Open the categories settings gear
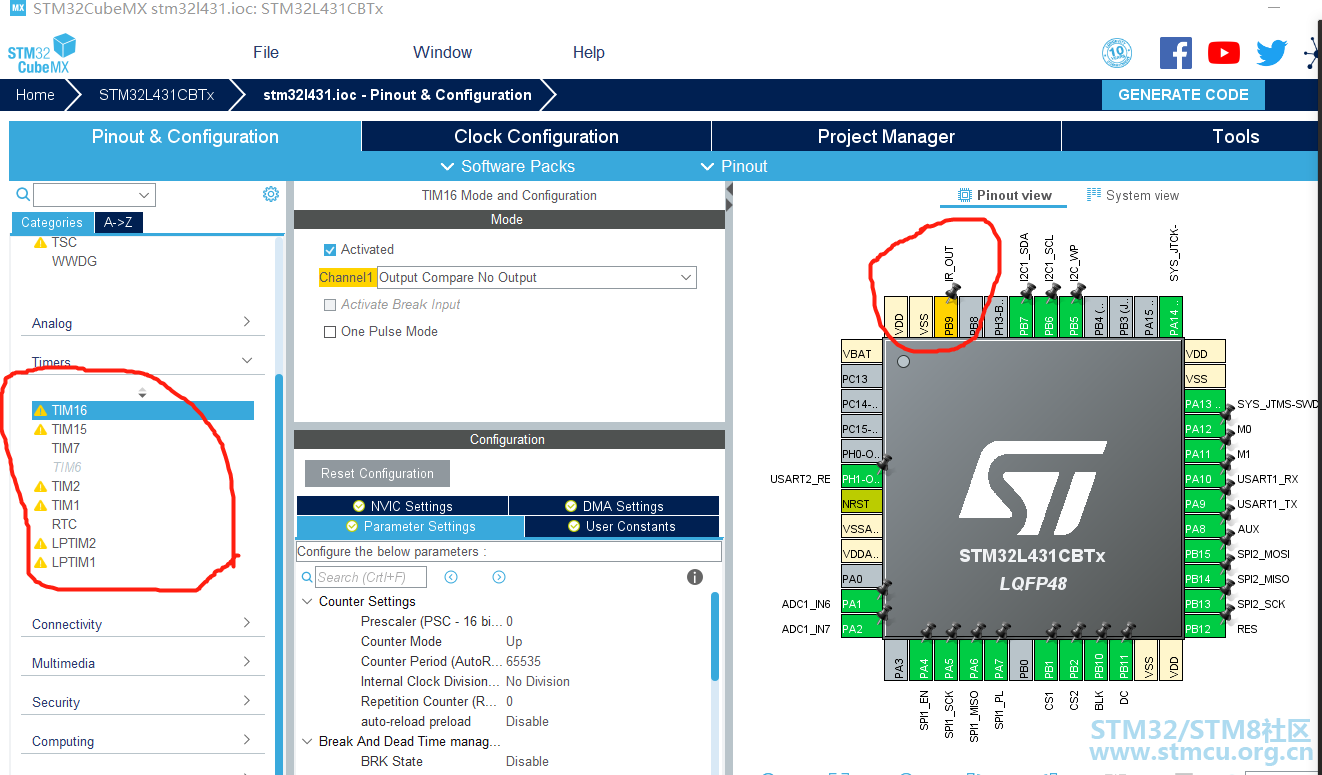The height and width of the screenshot is (775, 1322). tap(271, 194)
